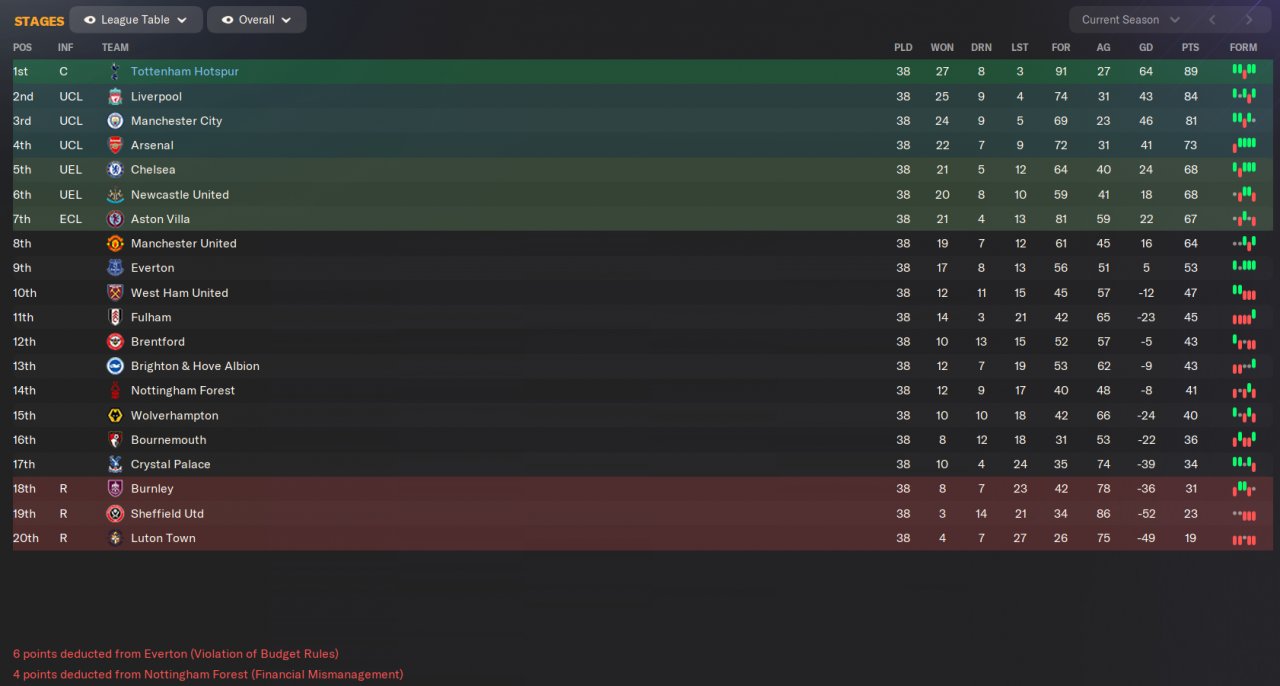Sort table by GD column header

(1146, 47)
